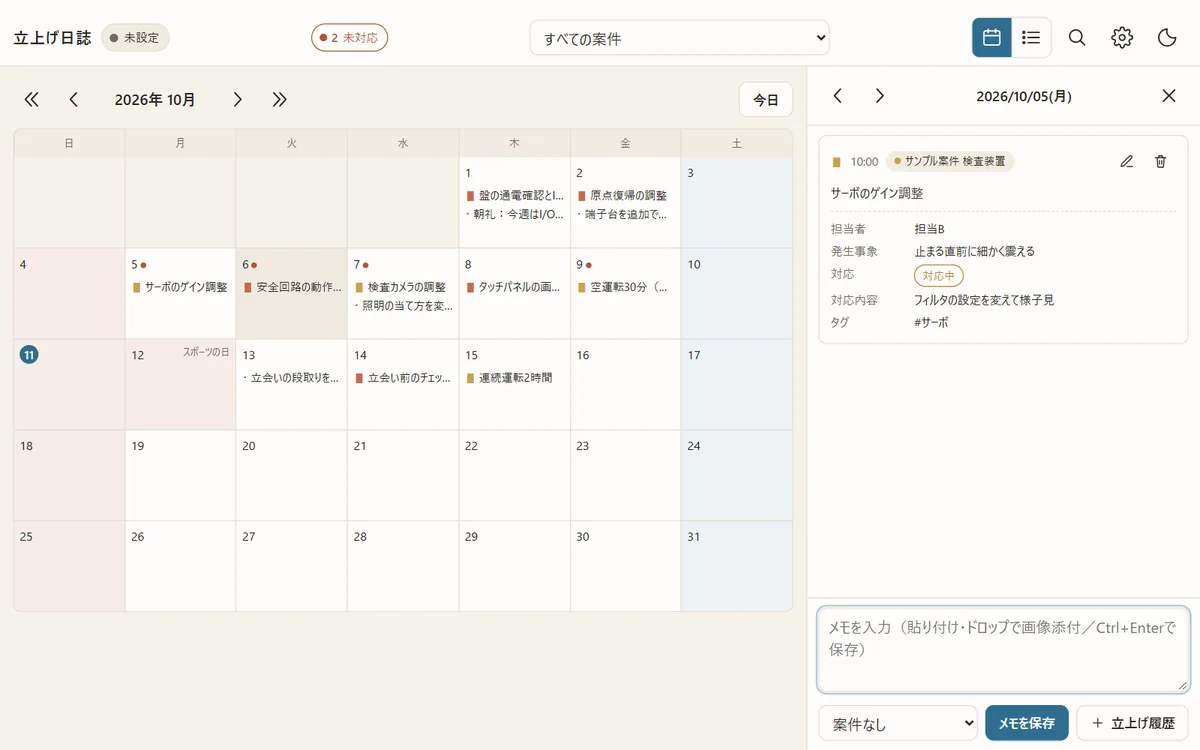
Task: Select October 31 calendar cell
Action: pos(737,566)
